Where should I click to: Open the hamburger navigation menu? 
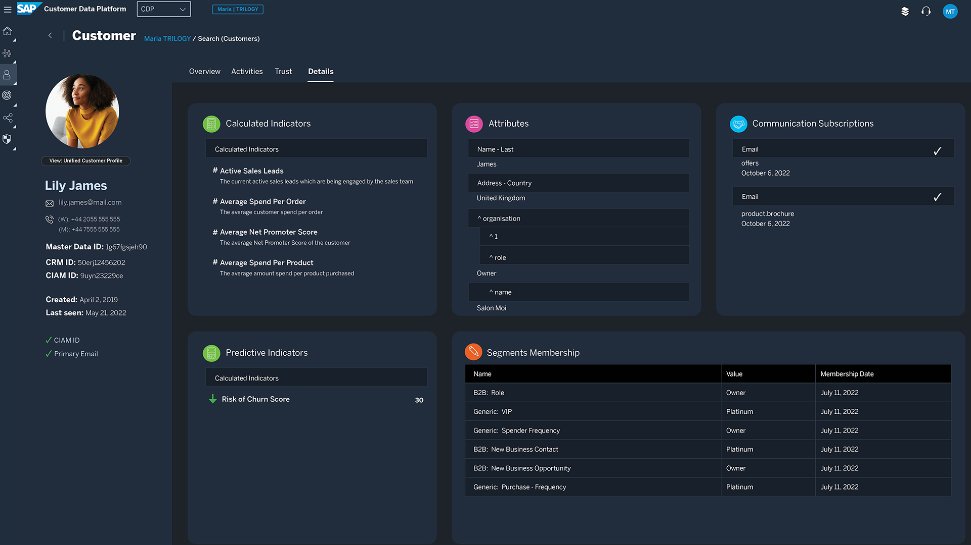[x=8, y=10]
